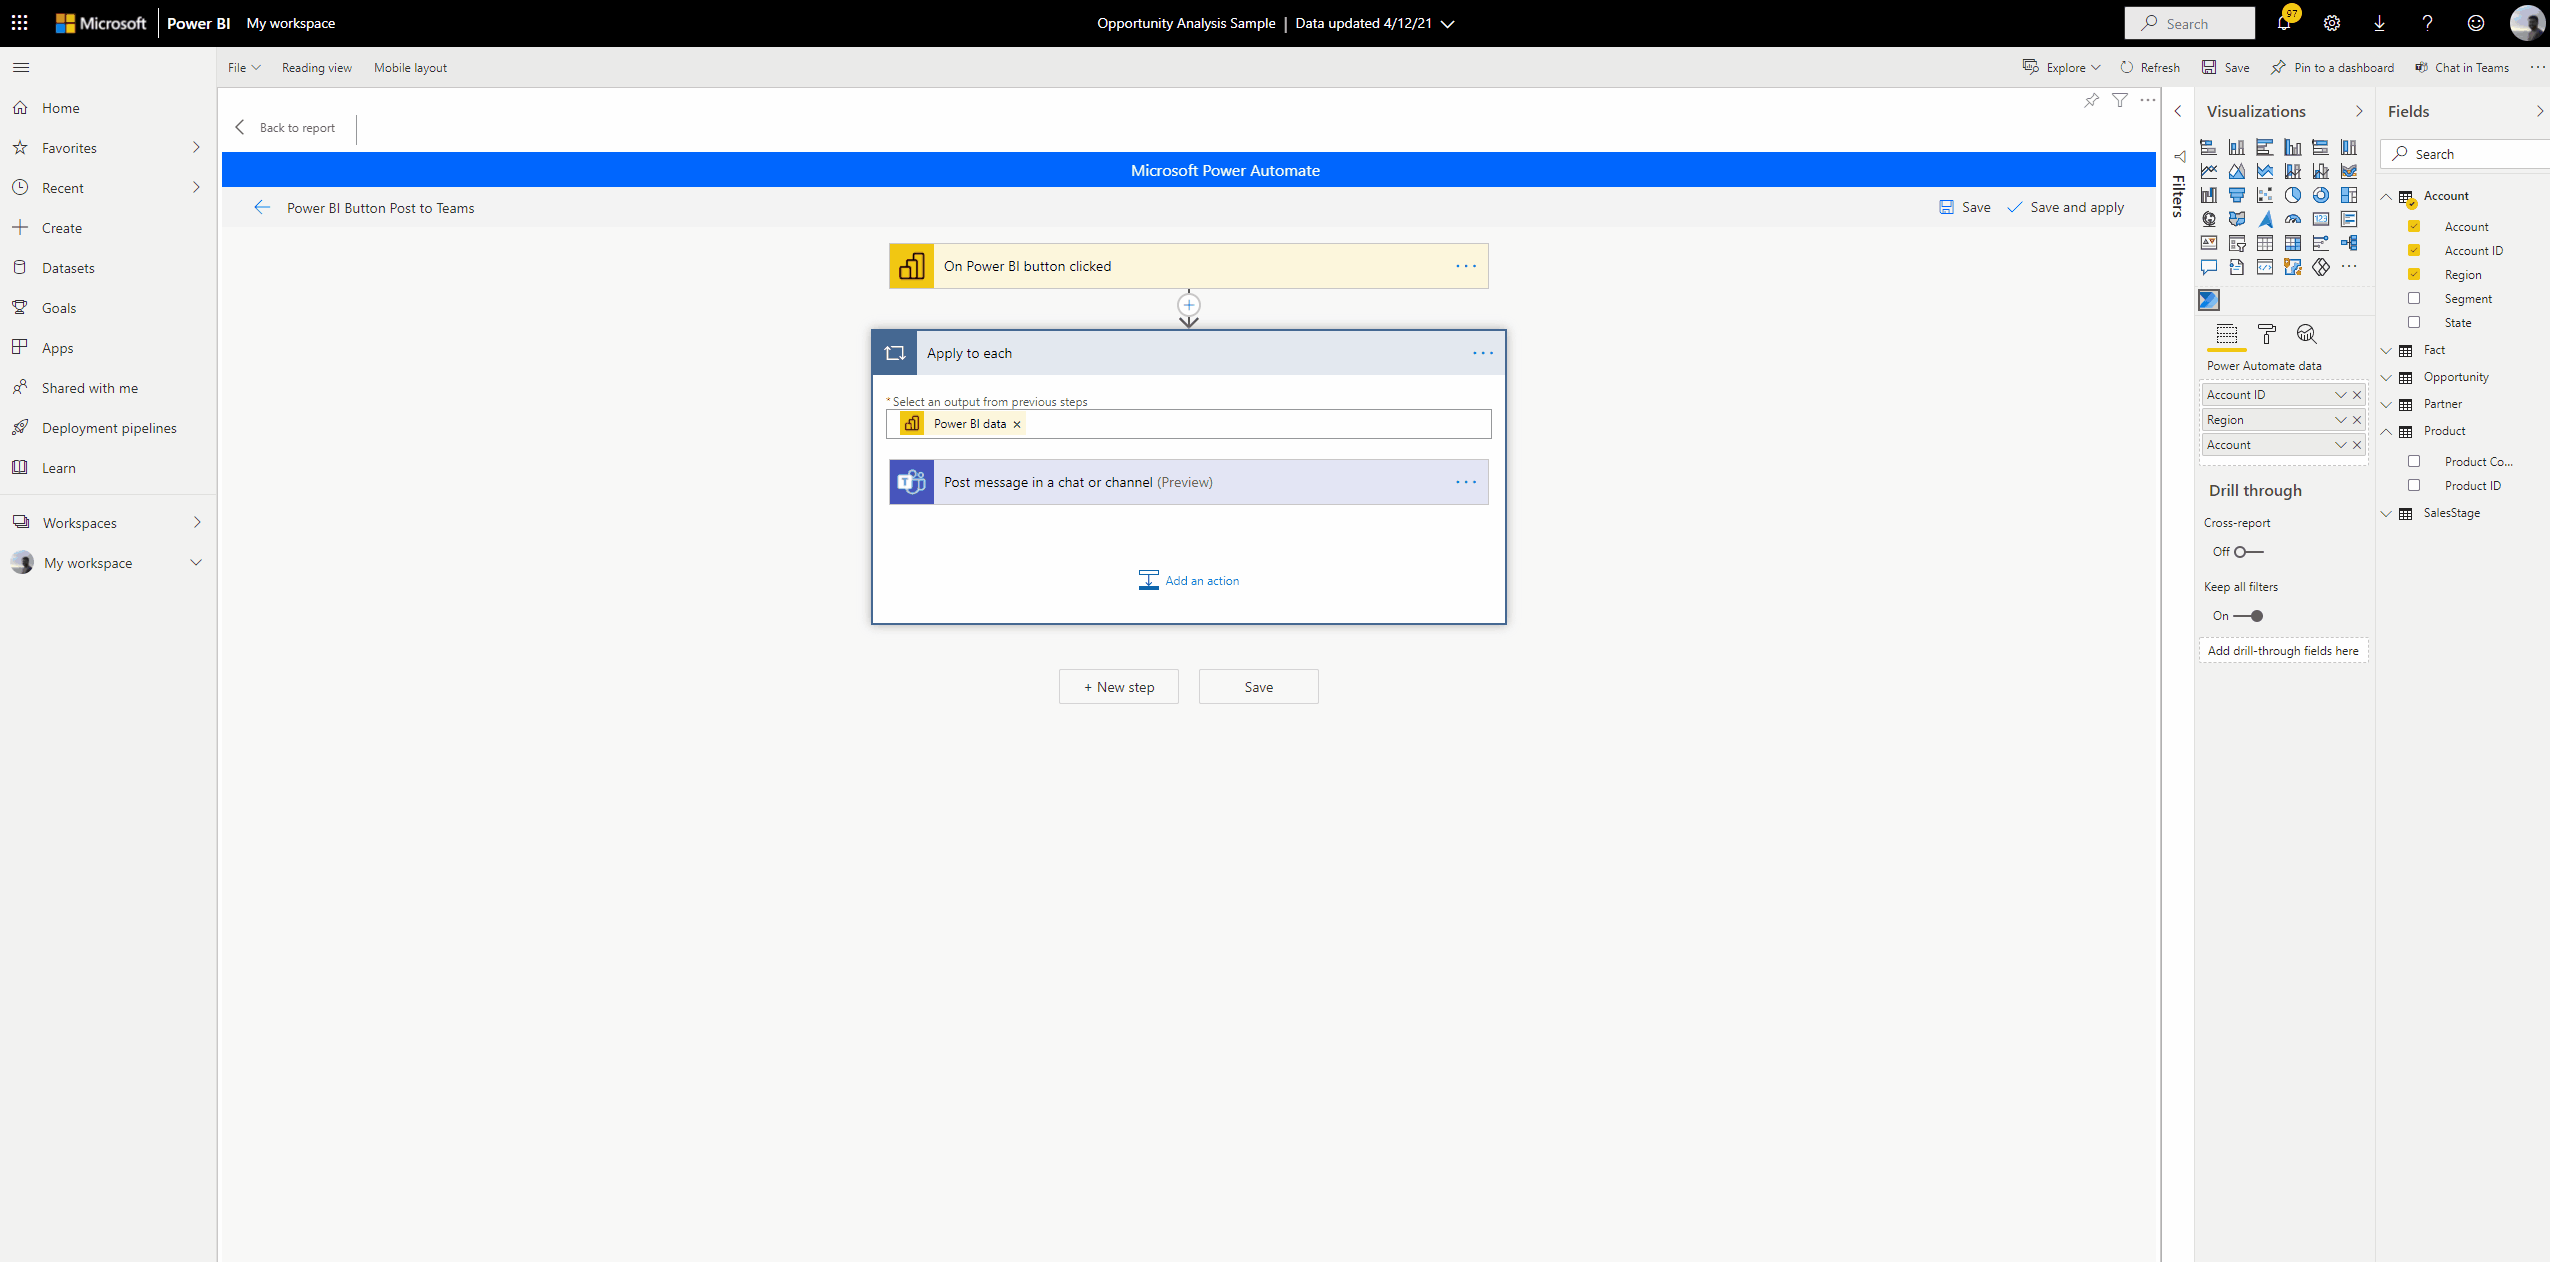Select the KPI visualization

click(2209, 243)
